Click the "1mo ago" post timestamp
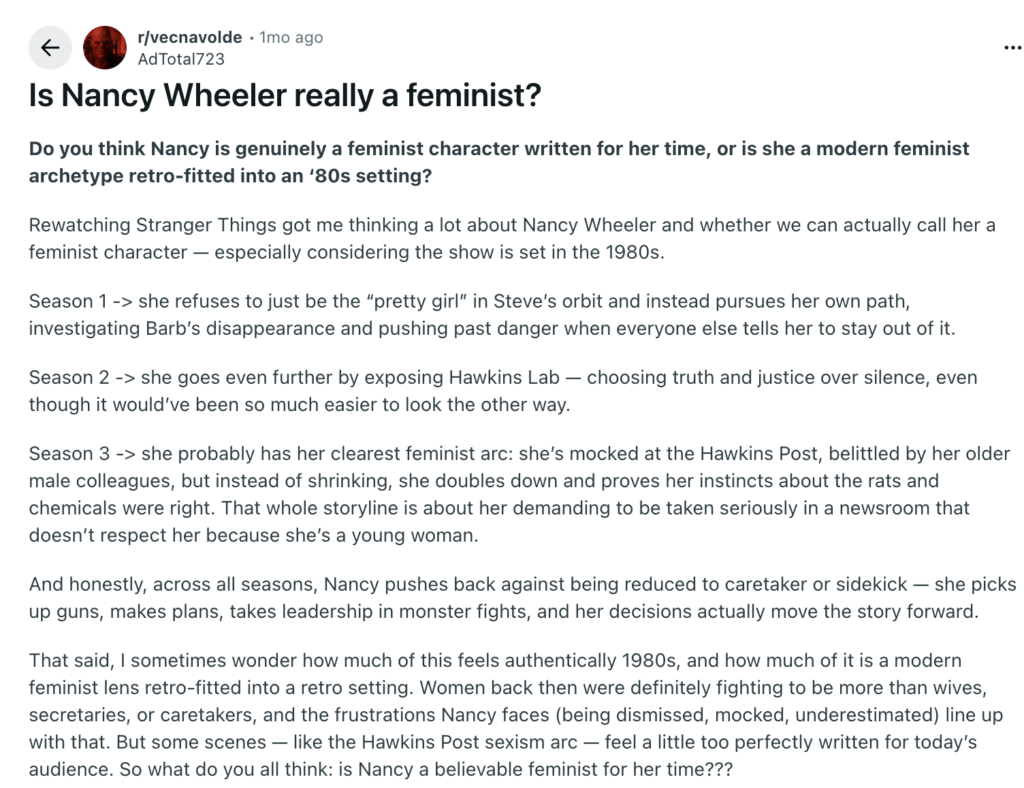Image resolution: width=1024 pixels, height=788 pixels. pyautogui.click(x=291, y=37)
